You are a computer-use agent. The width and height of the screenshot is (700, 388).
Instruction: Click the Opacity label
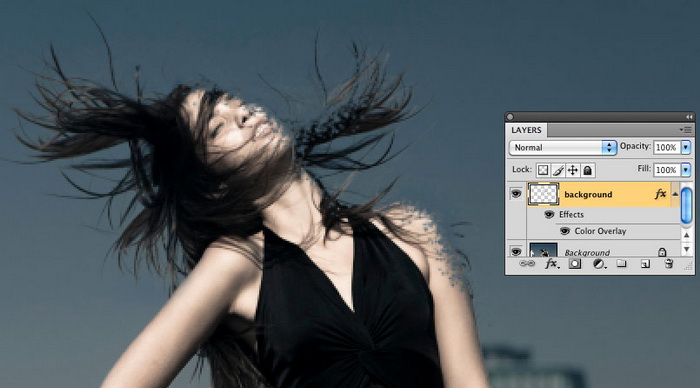(x=635, y=146)
